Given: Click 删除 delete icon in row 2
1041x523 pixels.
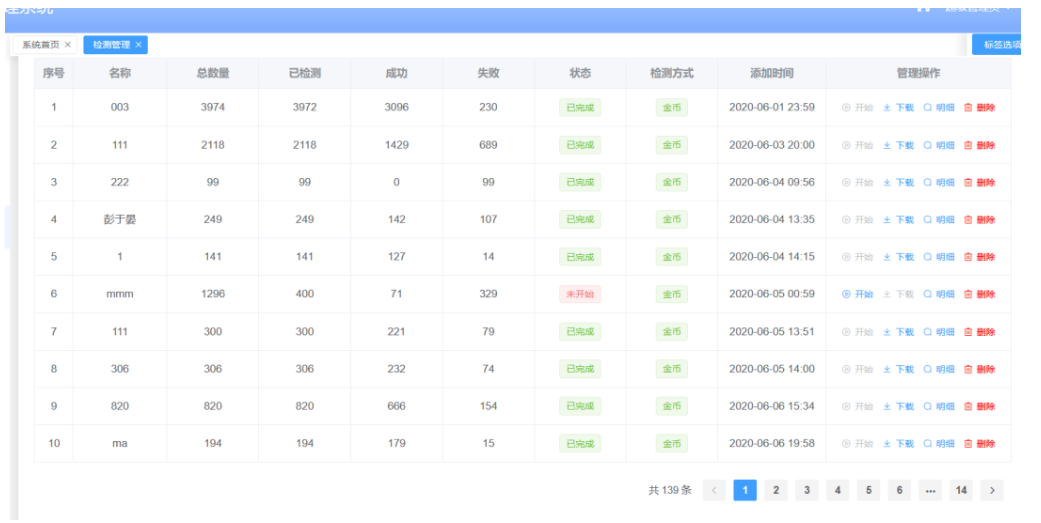Looking at the screenshot, I should point(979,145).
